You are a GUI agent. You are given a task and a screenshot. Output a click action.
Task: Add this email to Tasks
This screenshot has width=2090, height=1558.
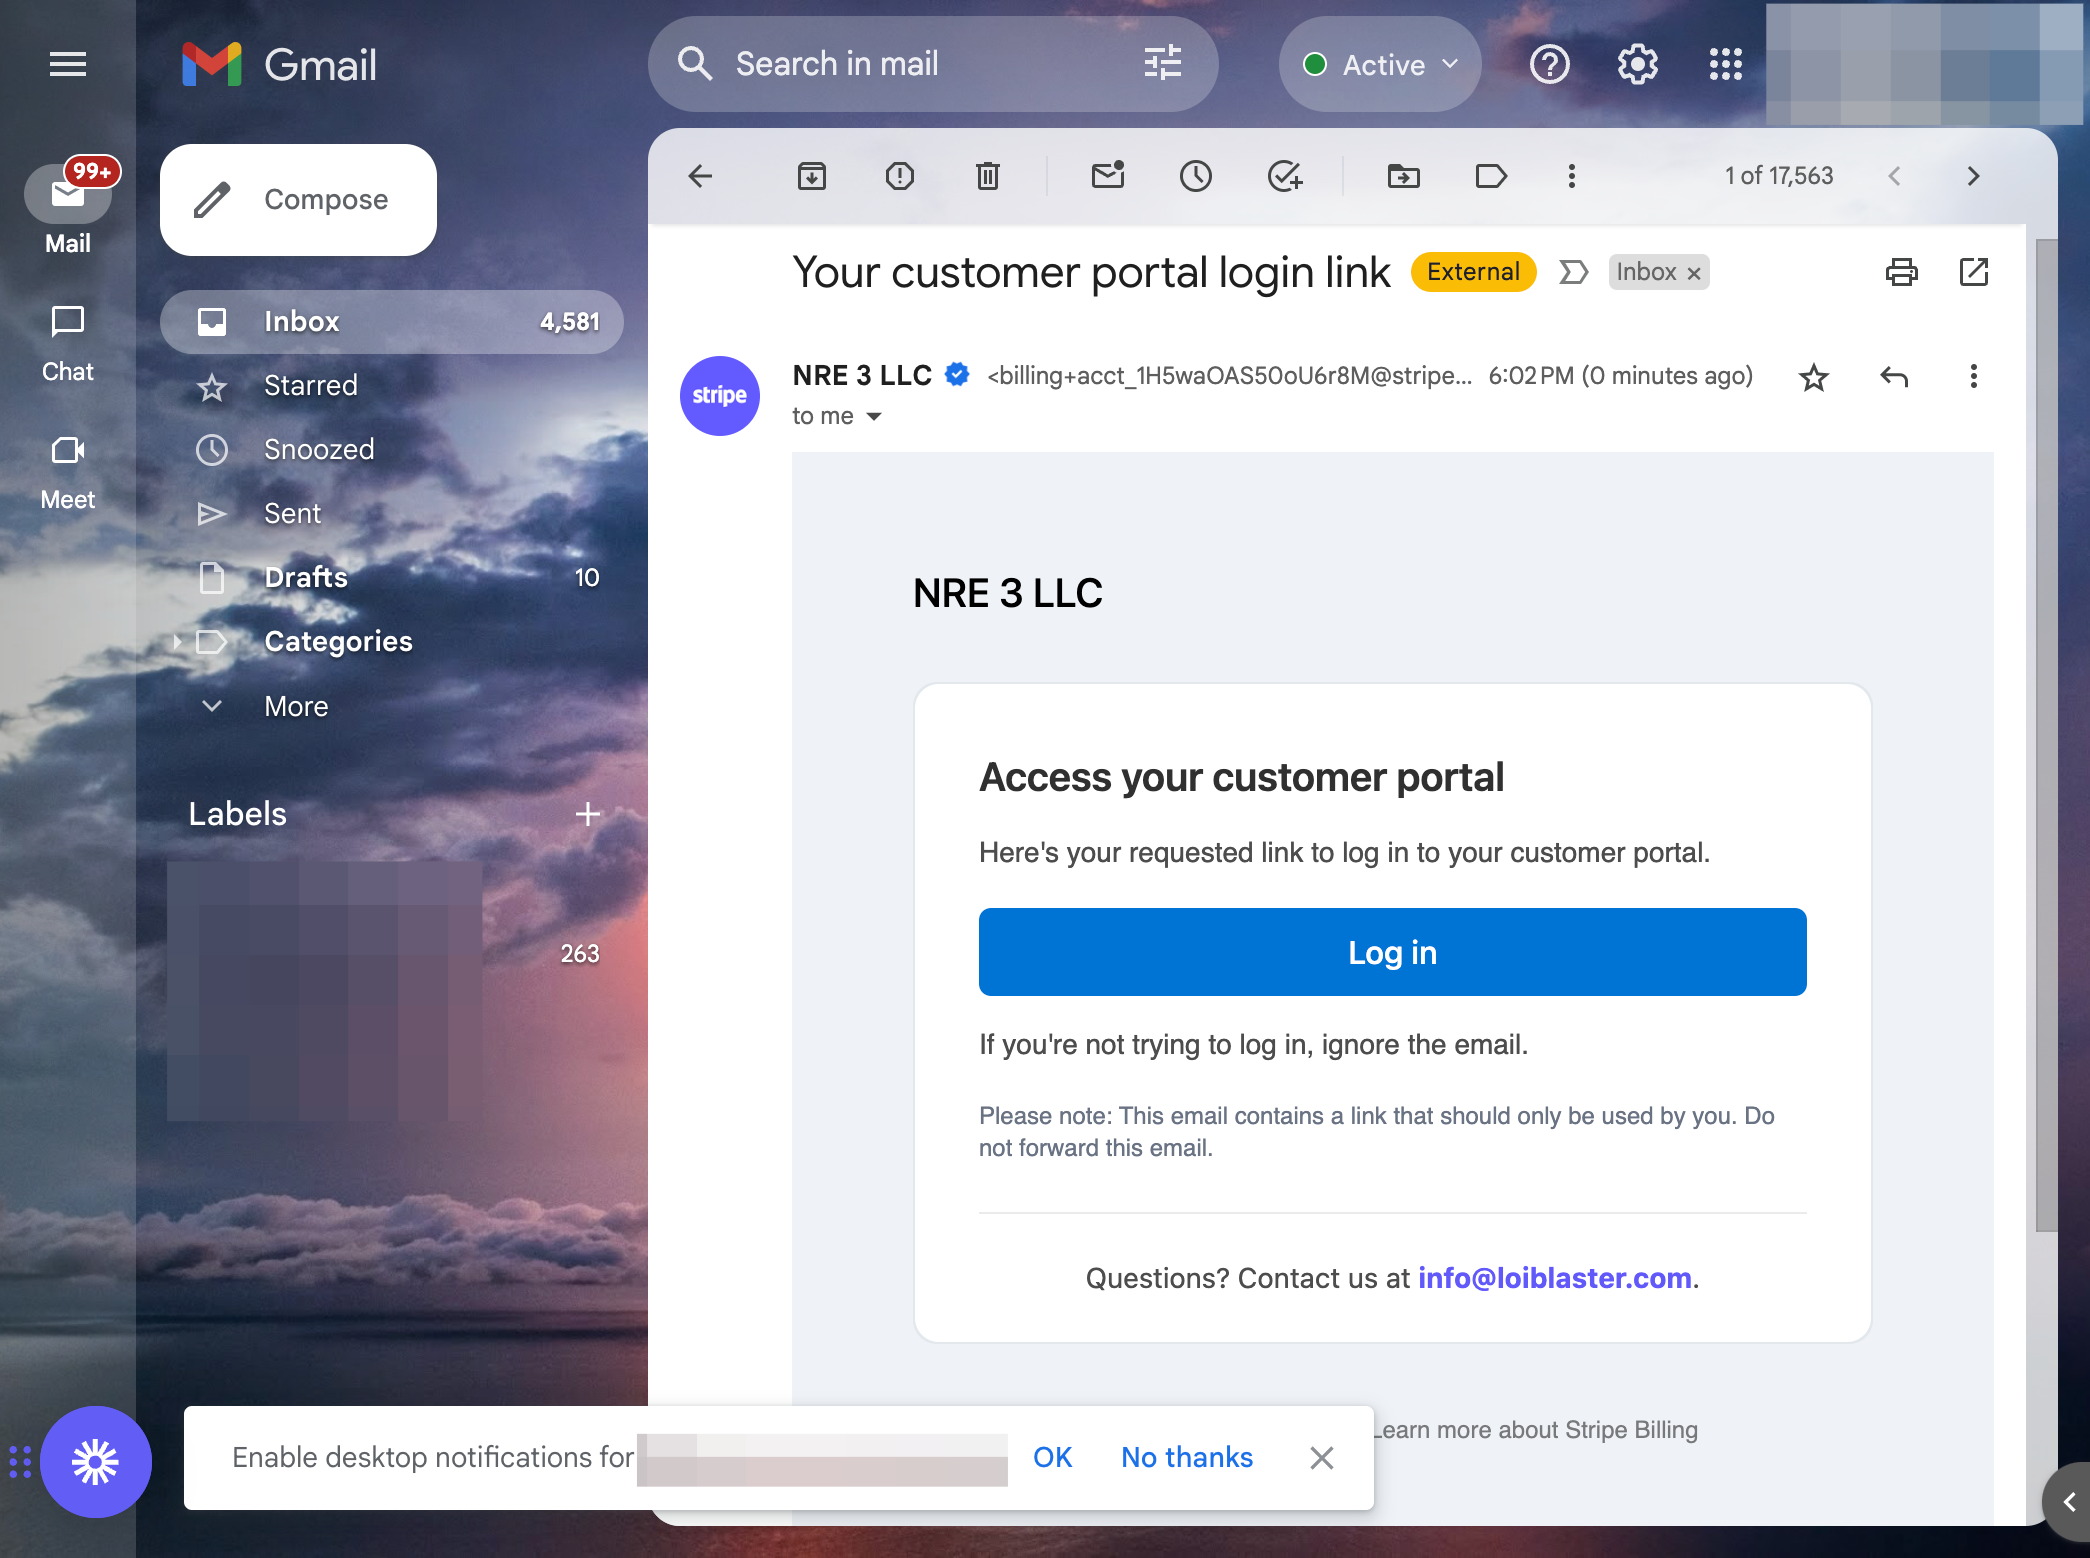(1284, 177)
